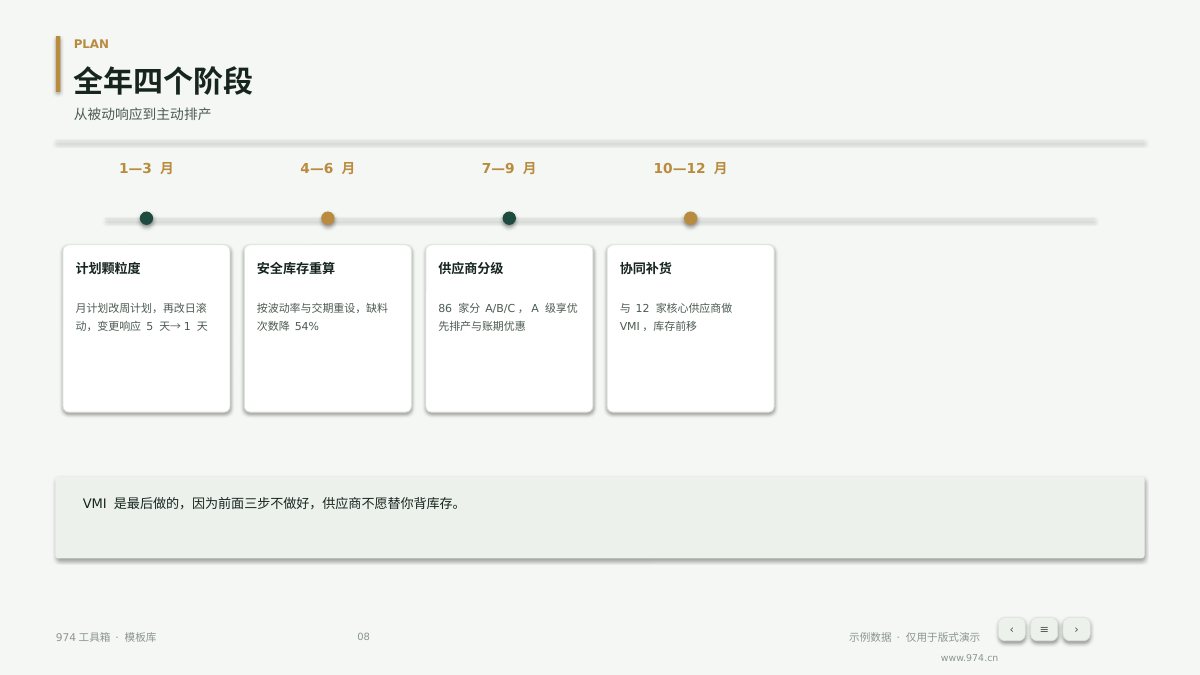Click the text 月计划改周计划，再改日滚动

[x=141, y=317]
